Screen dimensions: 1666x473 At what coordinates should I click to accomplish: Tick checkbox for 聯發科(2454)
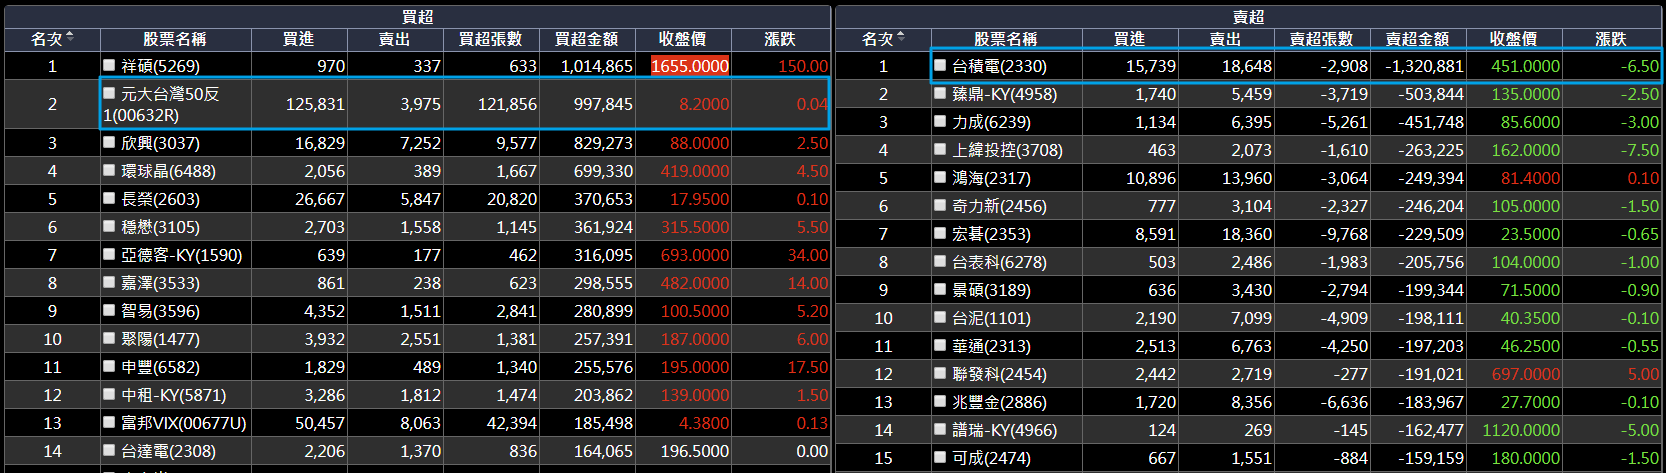940,373
